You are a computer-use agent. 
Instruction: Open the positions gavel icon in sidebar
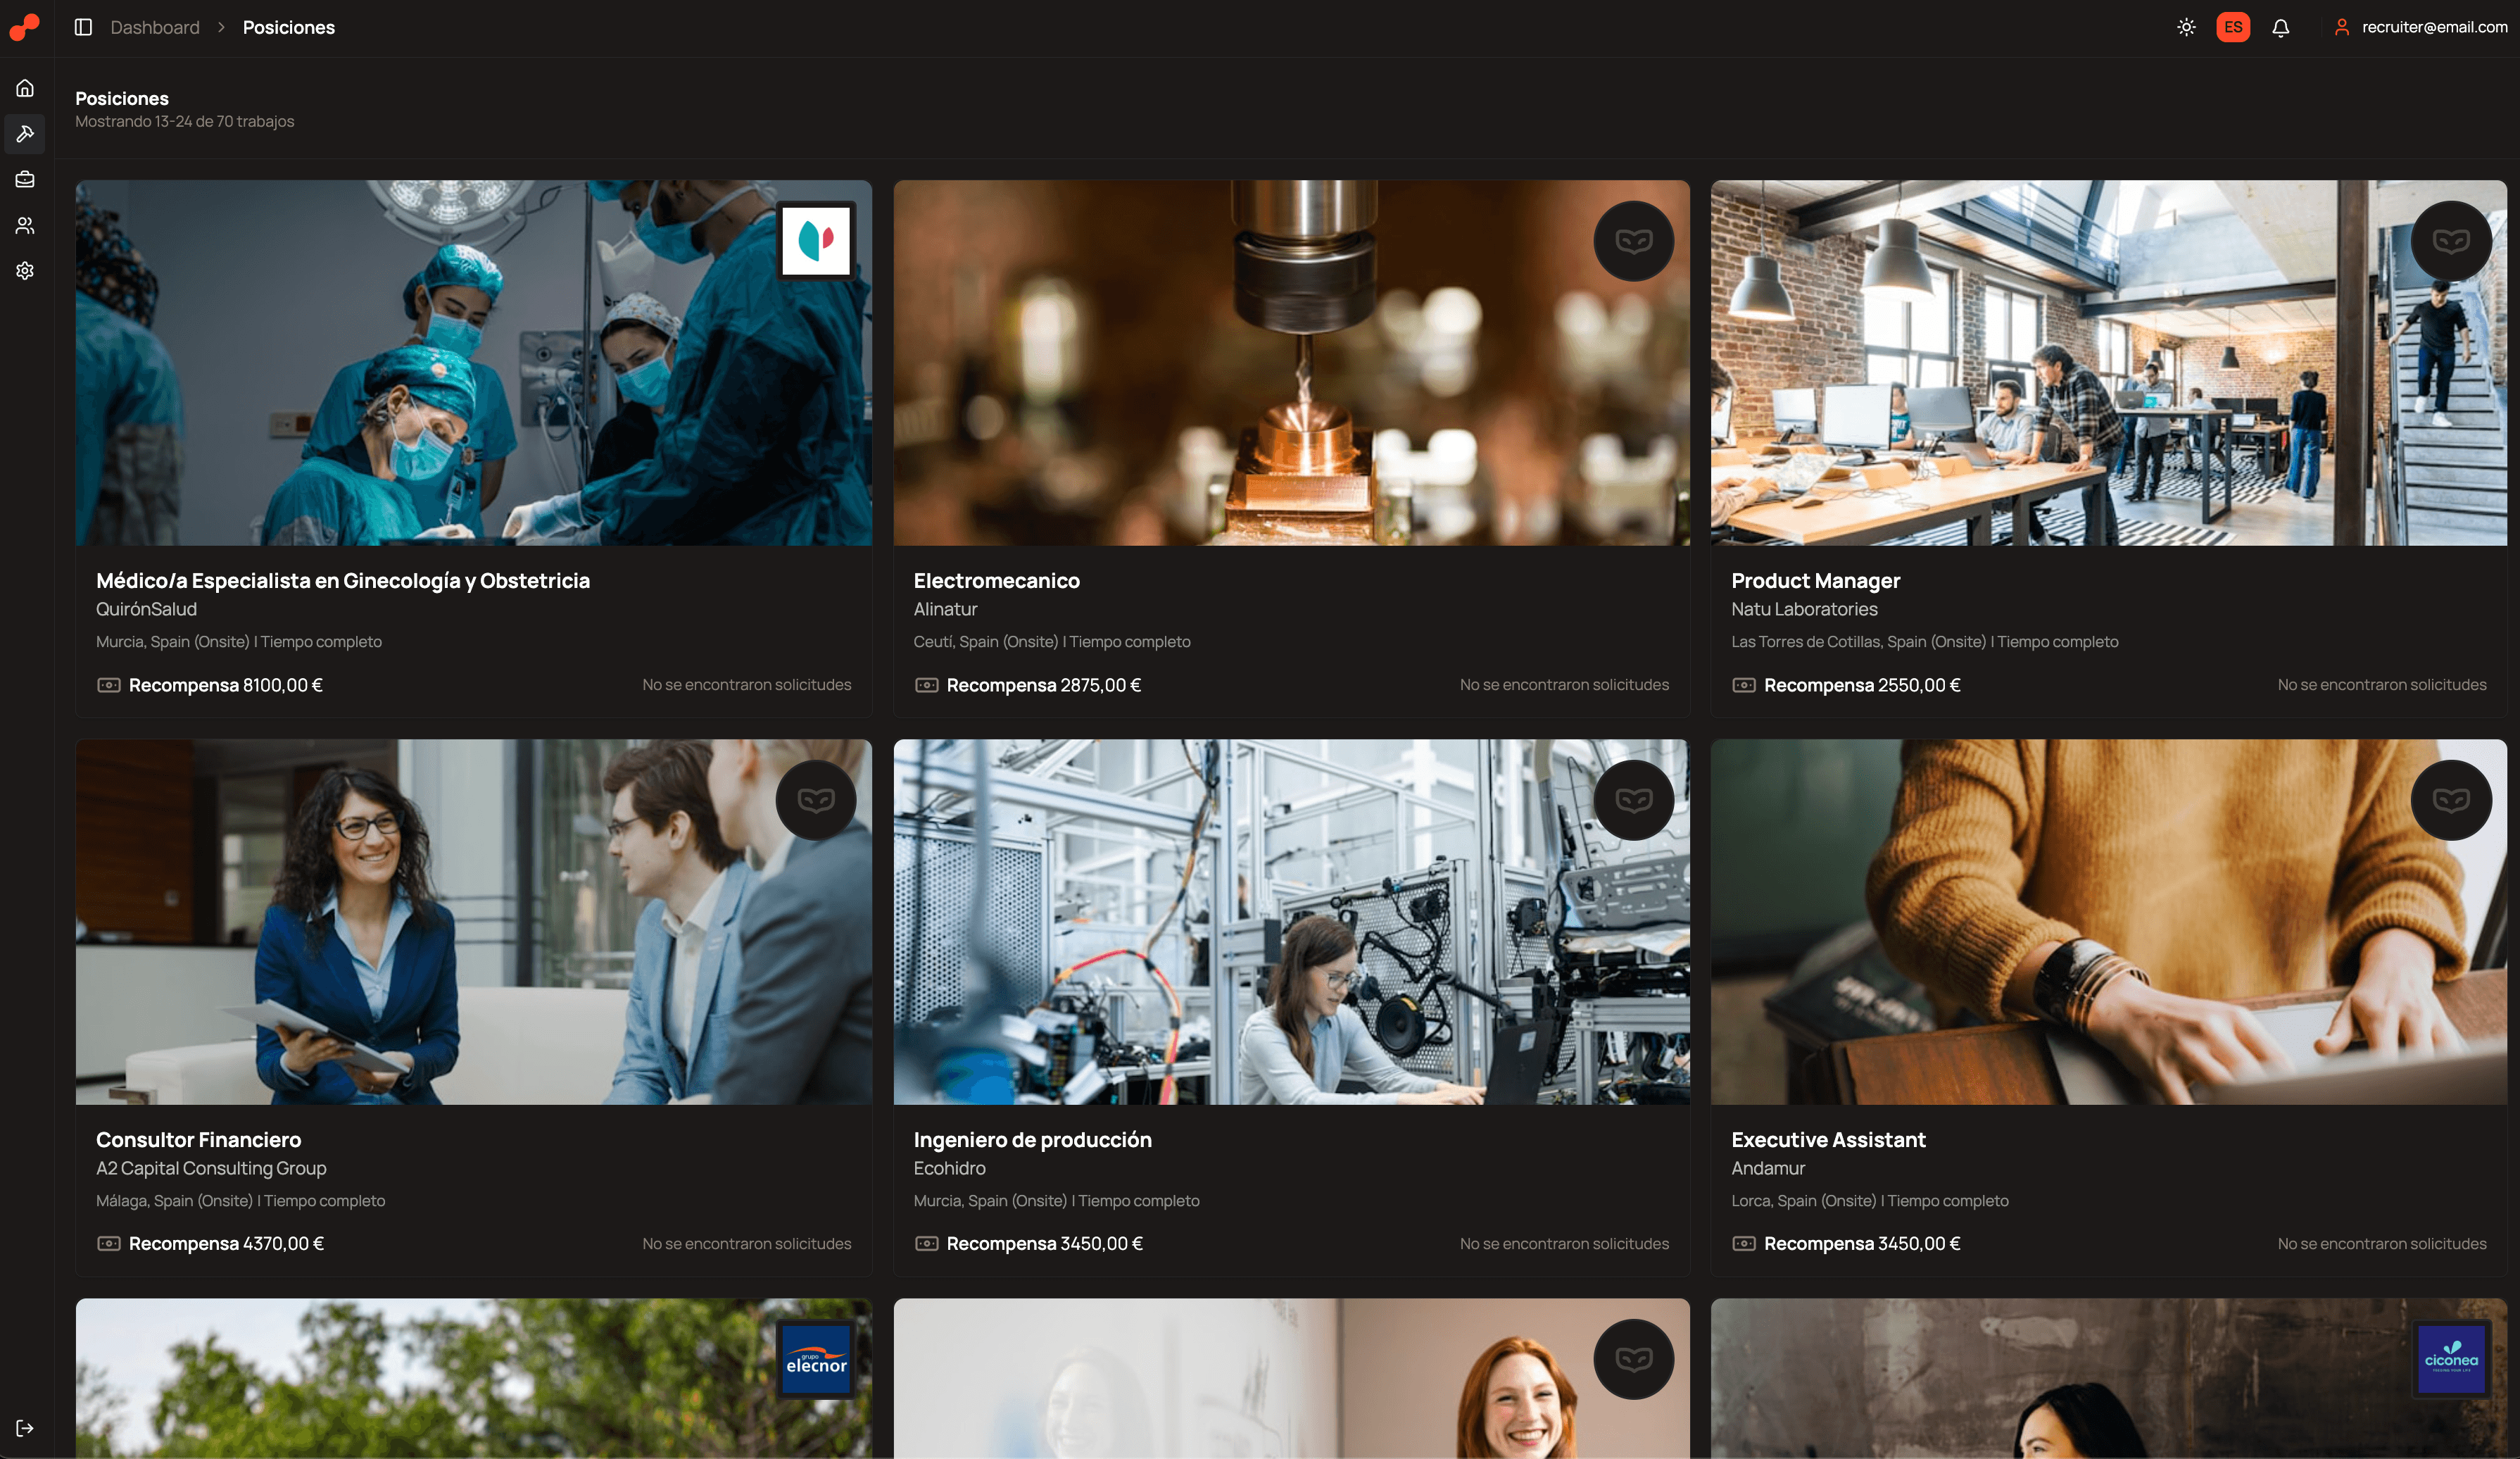coord(25,134)
